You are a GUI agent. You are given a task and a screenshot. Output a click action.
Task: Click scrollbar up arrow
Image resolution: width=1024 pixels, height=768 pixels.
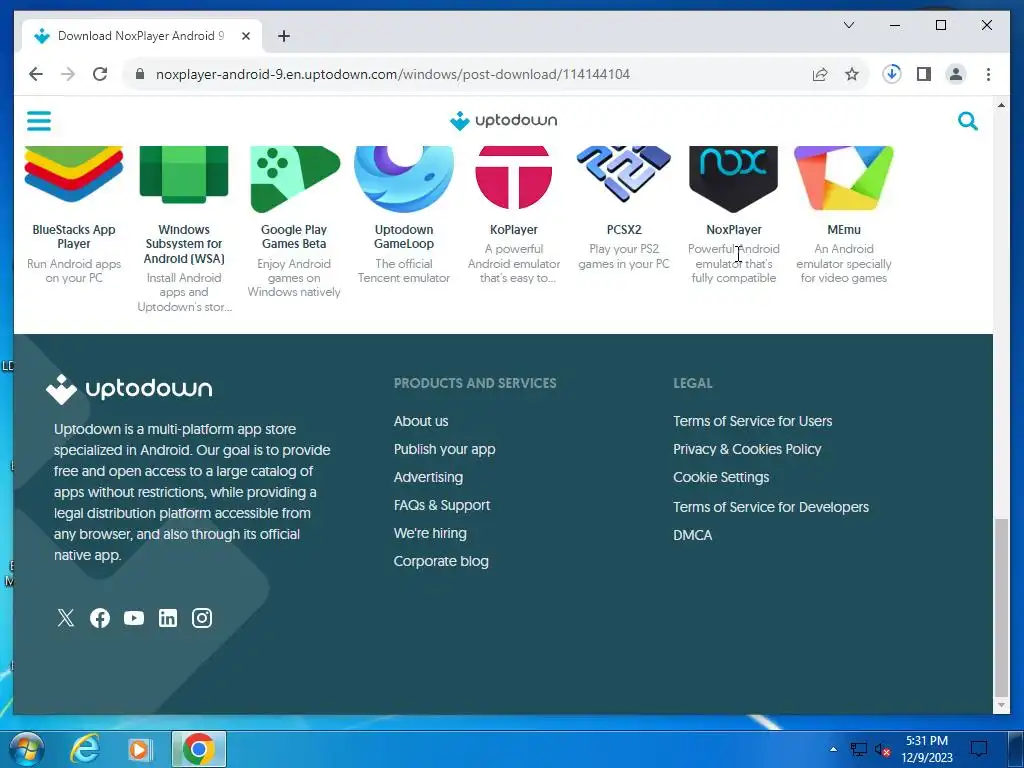[x=1000, y=105]
